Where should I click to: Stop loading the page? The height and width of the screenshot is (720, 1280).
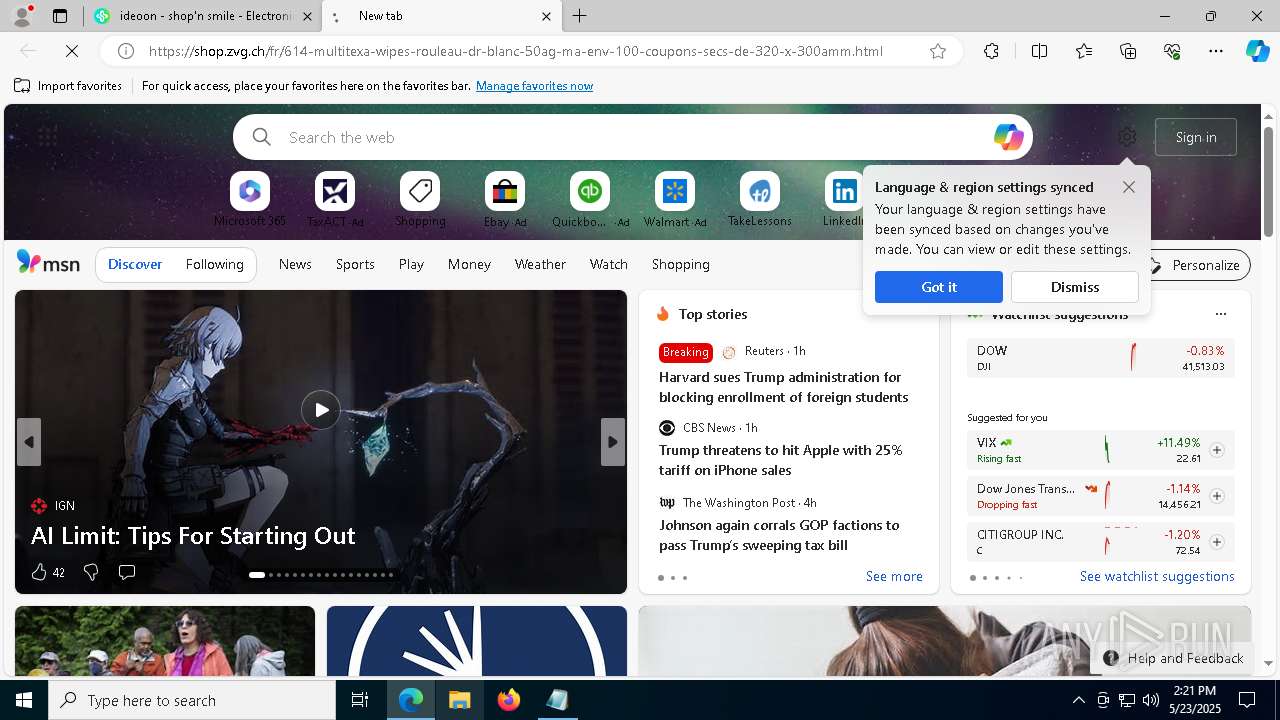tap(72, 51)
